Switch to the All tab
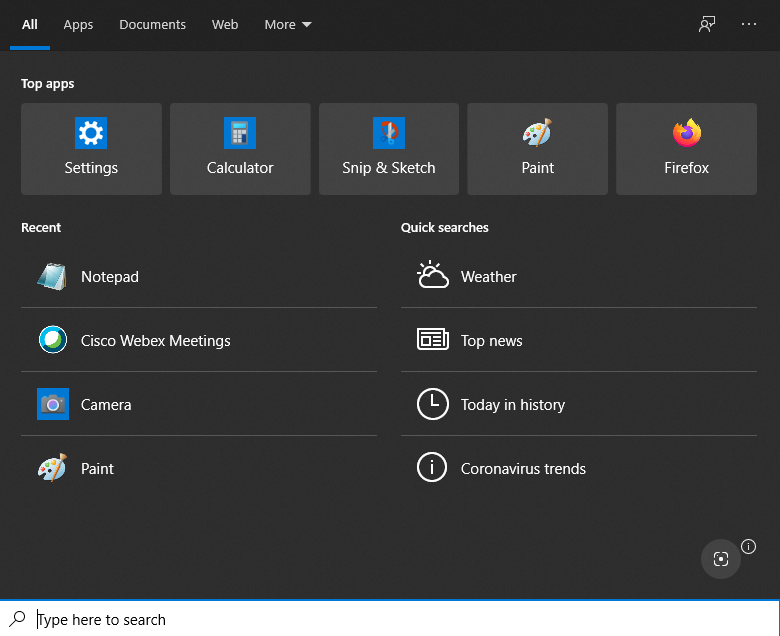Screen dimensions: 780x636 click(30, 24)
